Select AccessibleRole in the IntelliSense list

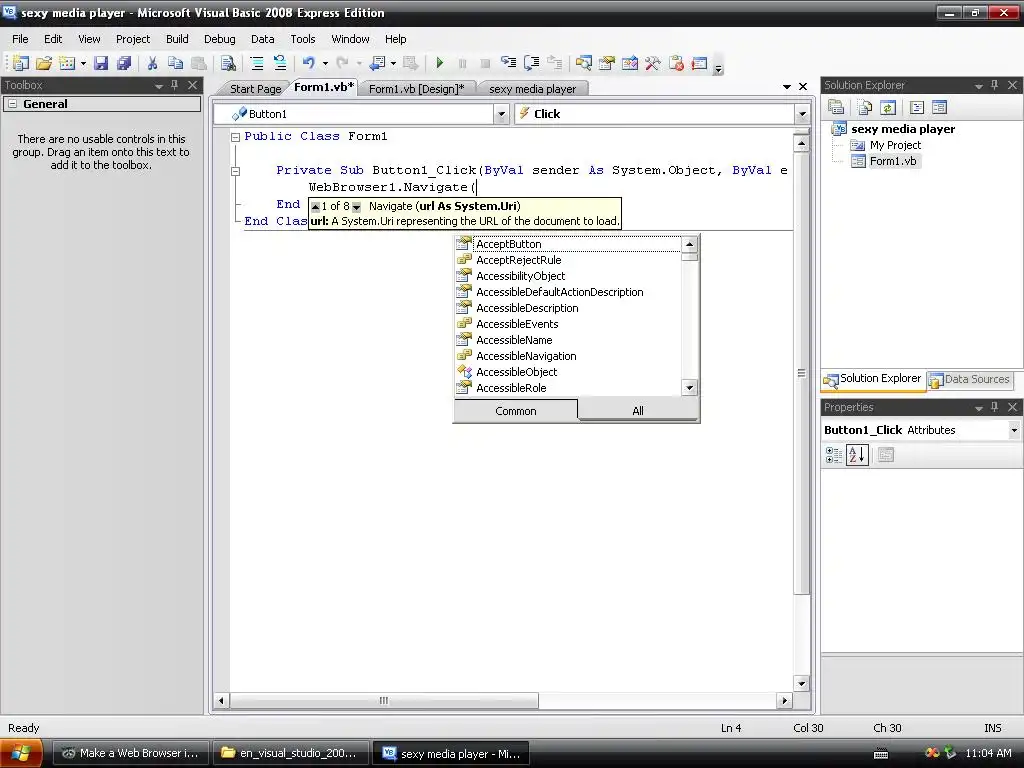pos(568,388)
